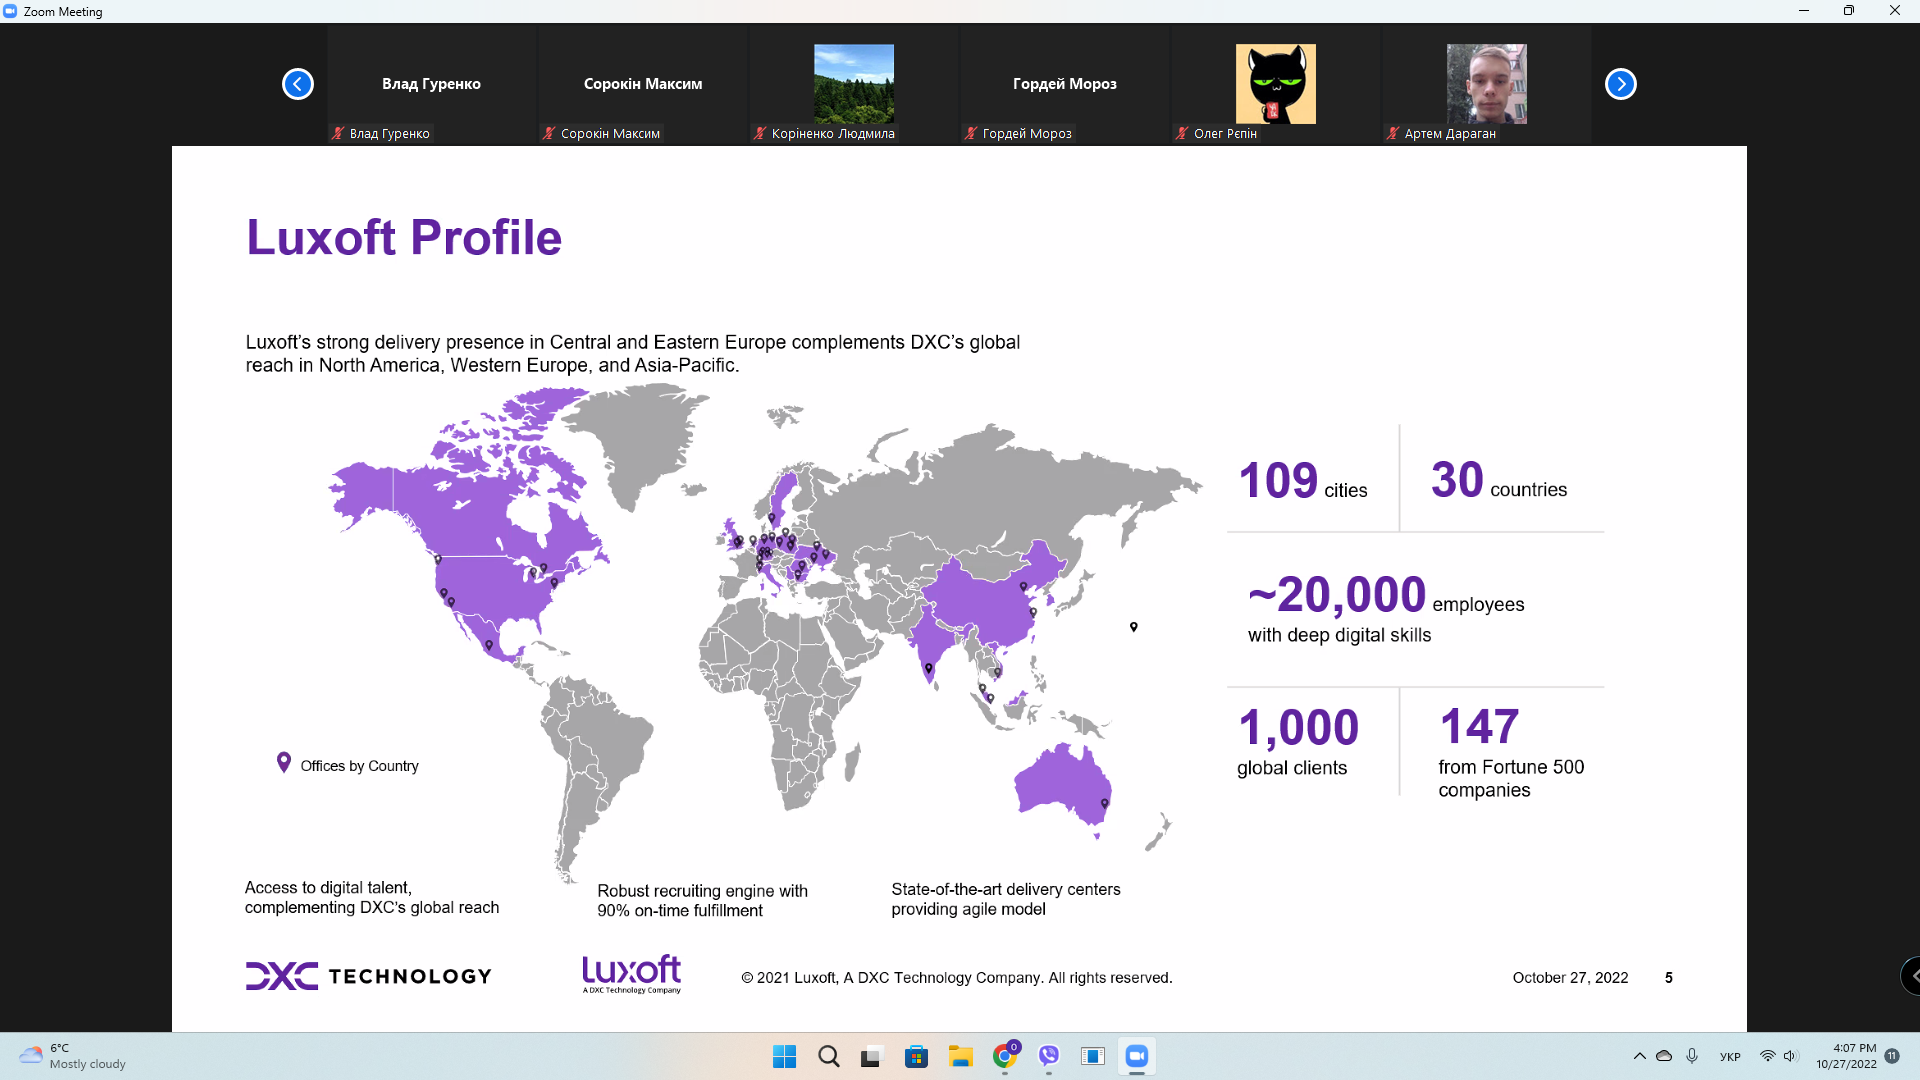This screenshot has height=1080, width=1920.
Task: Click 'Access to digital talent' text
Action: click(371, 897)
